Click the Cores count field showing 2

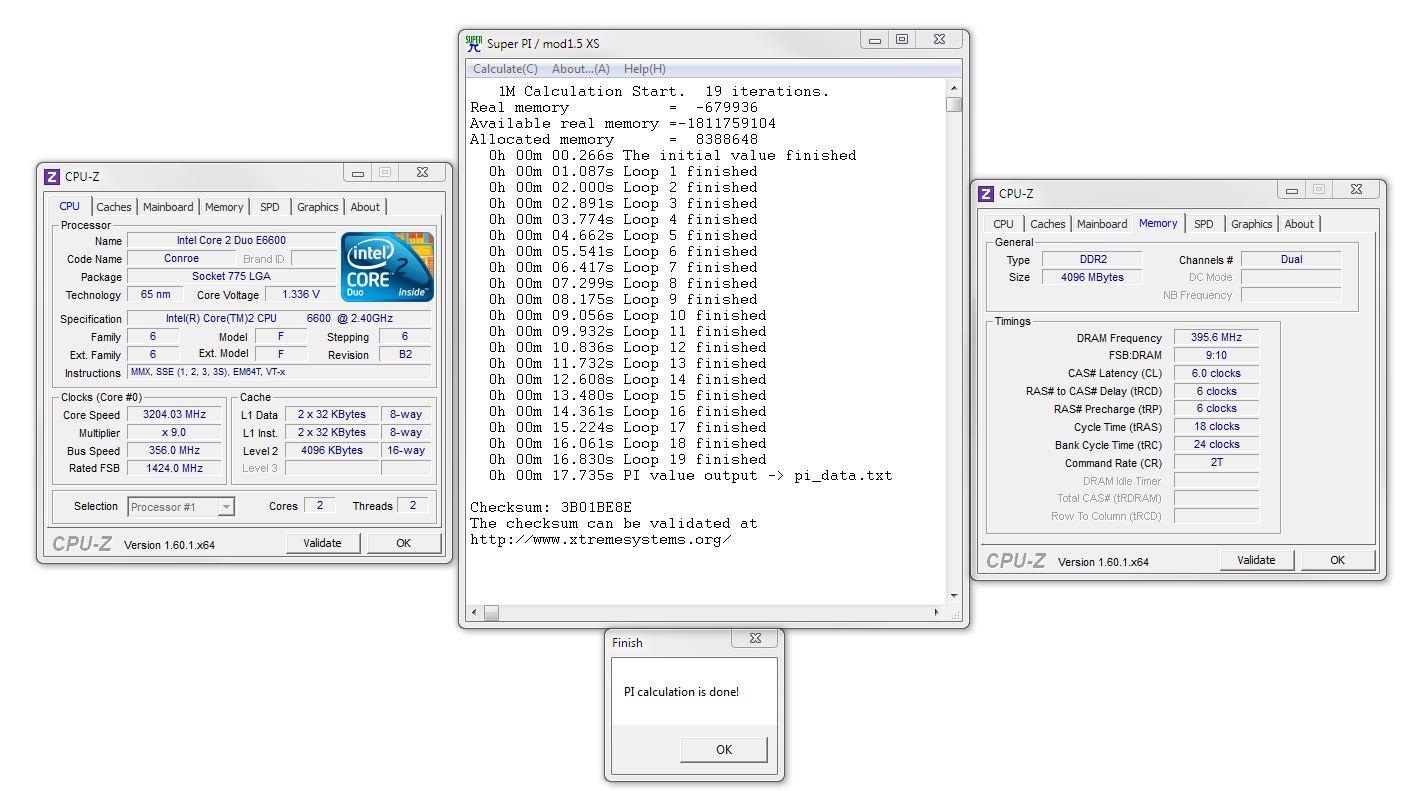point(319,506)
